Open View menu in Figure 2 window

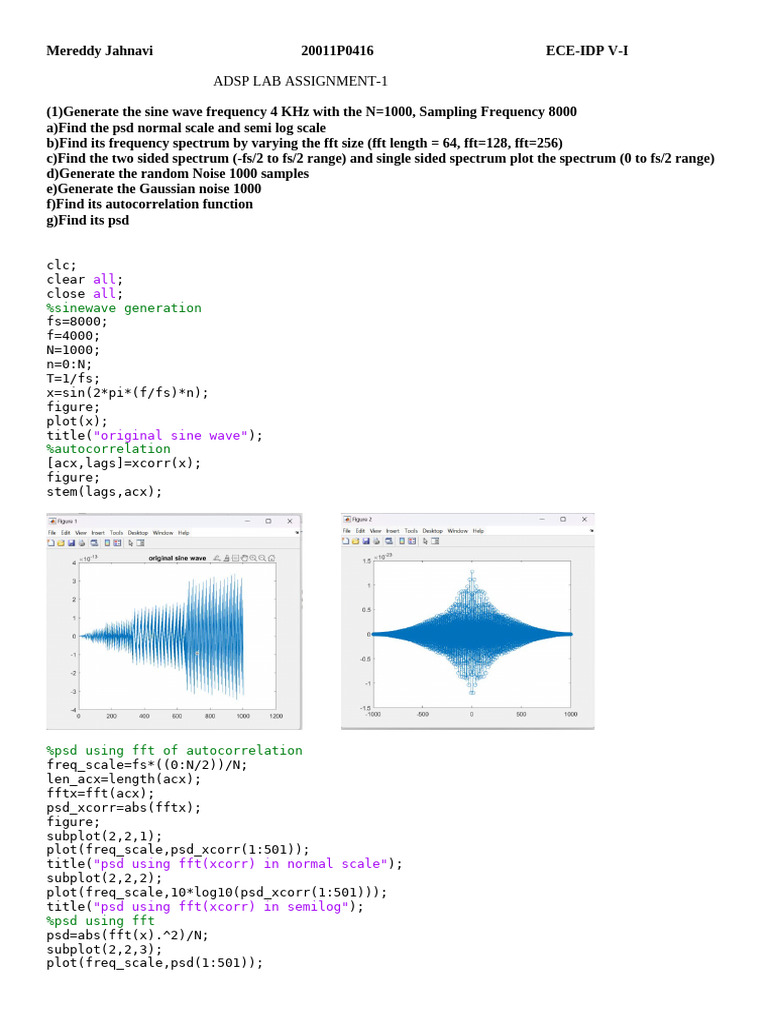coord(376,531)
